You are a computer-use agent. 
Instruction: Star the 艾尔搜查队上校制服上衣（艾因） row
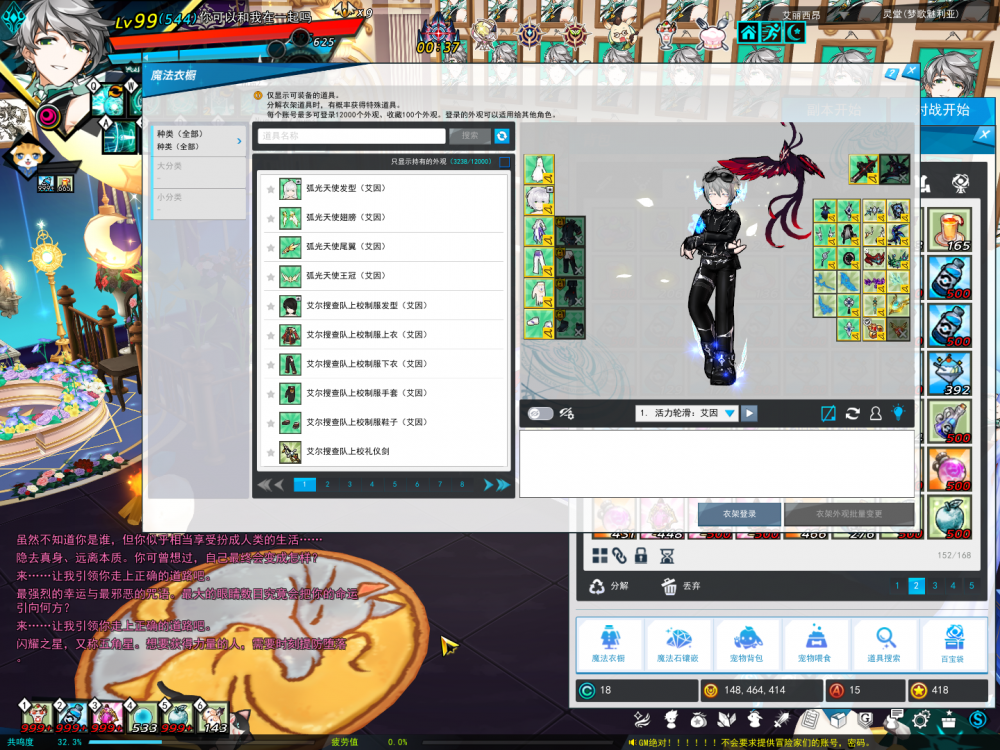[x=270, y=336]
